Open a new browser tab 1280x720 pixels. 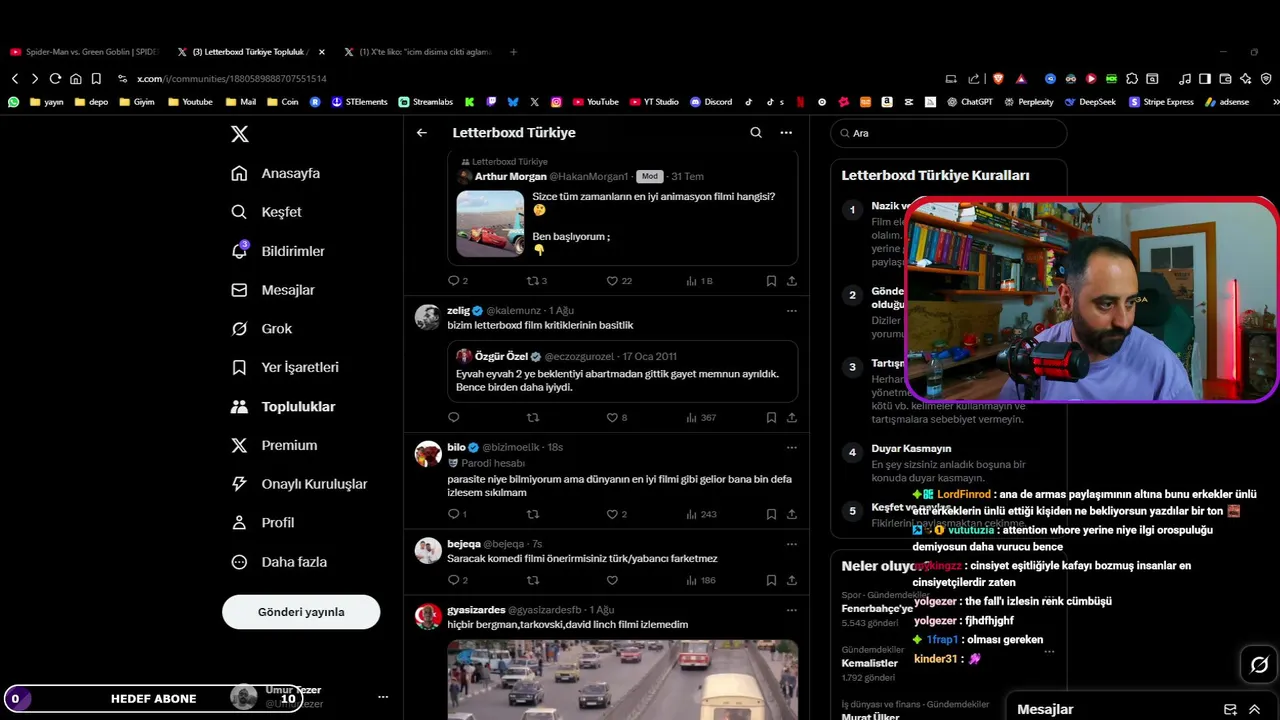pos(514,52)
